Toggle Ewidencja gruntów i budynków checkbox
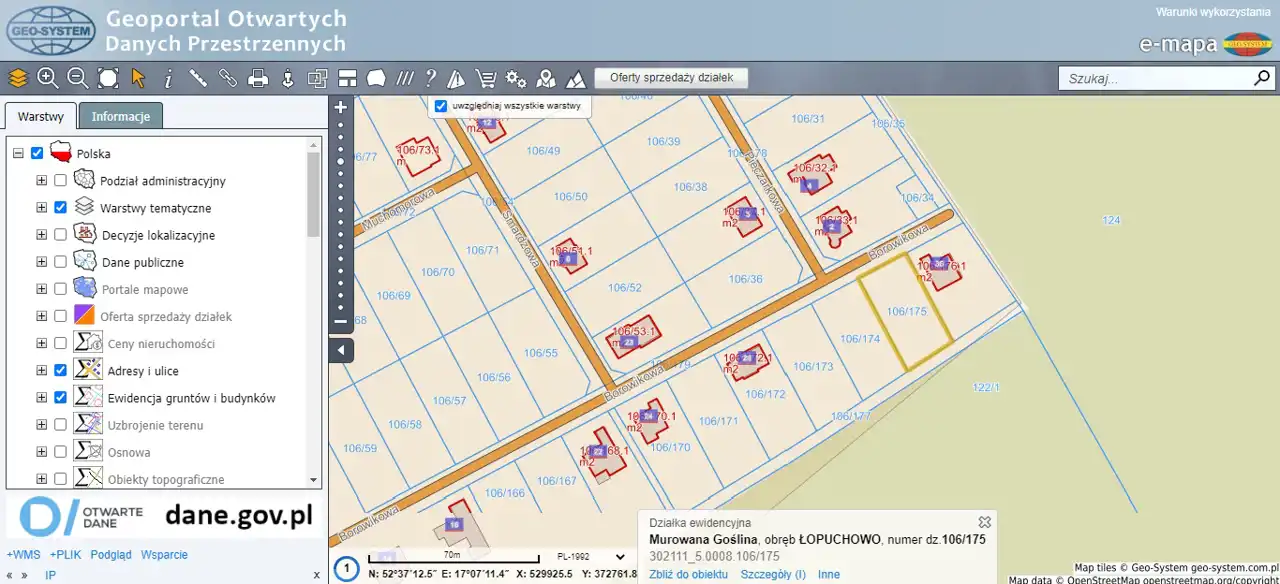 click(x=61, y=397)
